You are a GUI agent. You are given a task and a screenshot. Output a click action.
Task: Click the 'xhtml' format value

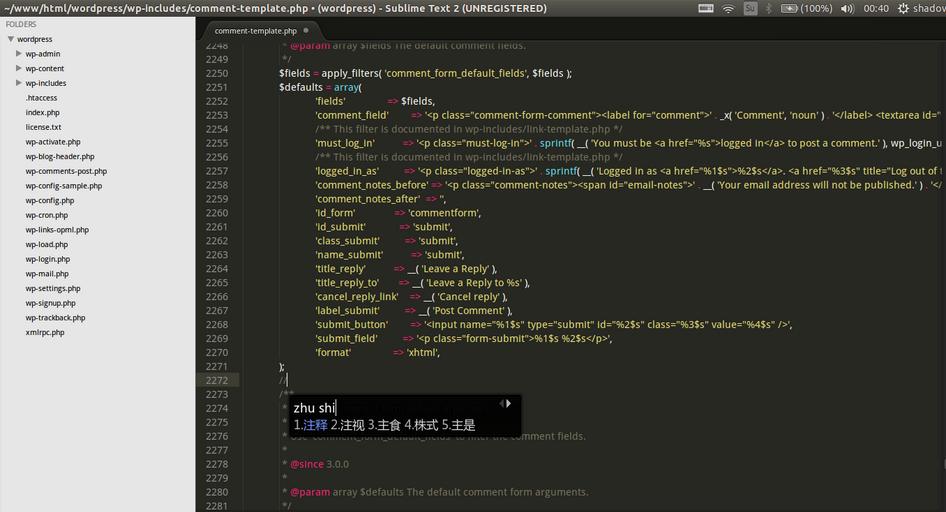(422, 353)
